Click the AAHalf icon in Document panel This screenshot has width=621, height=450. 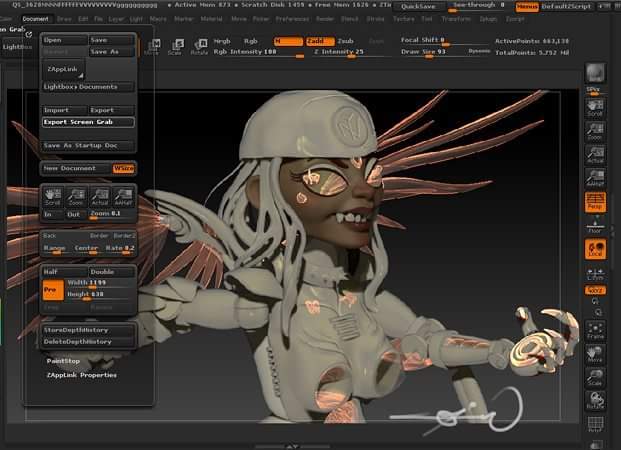tap(123, 197)
